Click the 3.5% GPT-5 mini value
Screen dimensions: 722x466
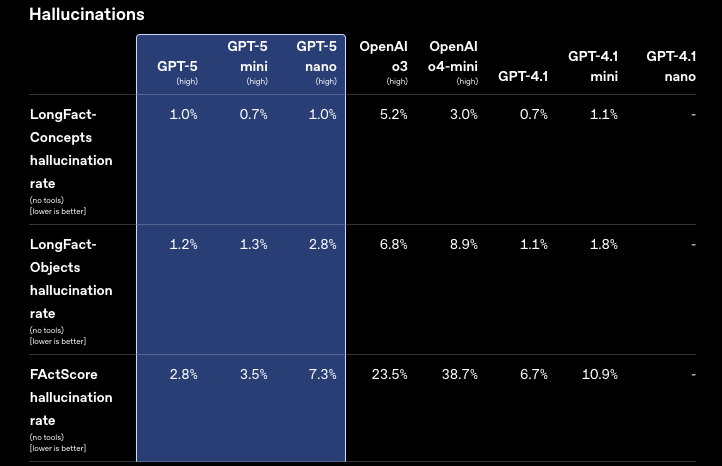tap(253, 374)
